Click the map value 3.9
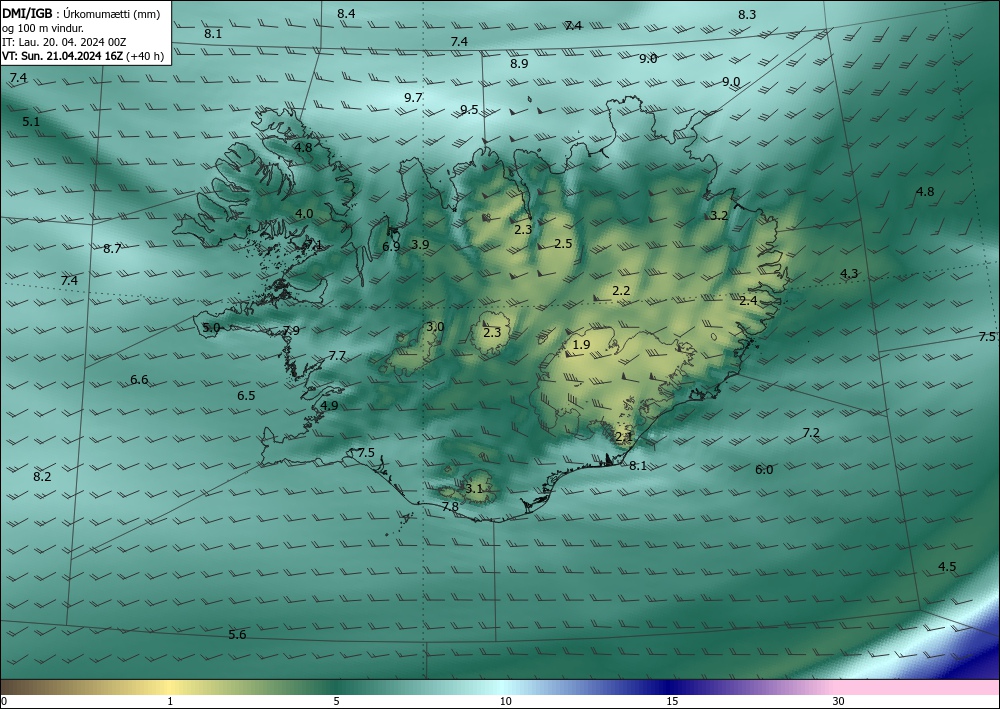1000x709 pixels. (420, 244)
